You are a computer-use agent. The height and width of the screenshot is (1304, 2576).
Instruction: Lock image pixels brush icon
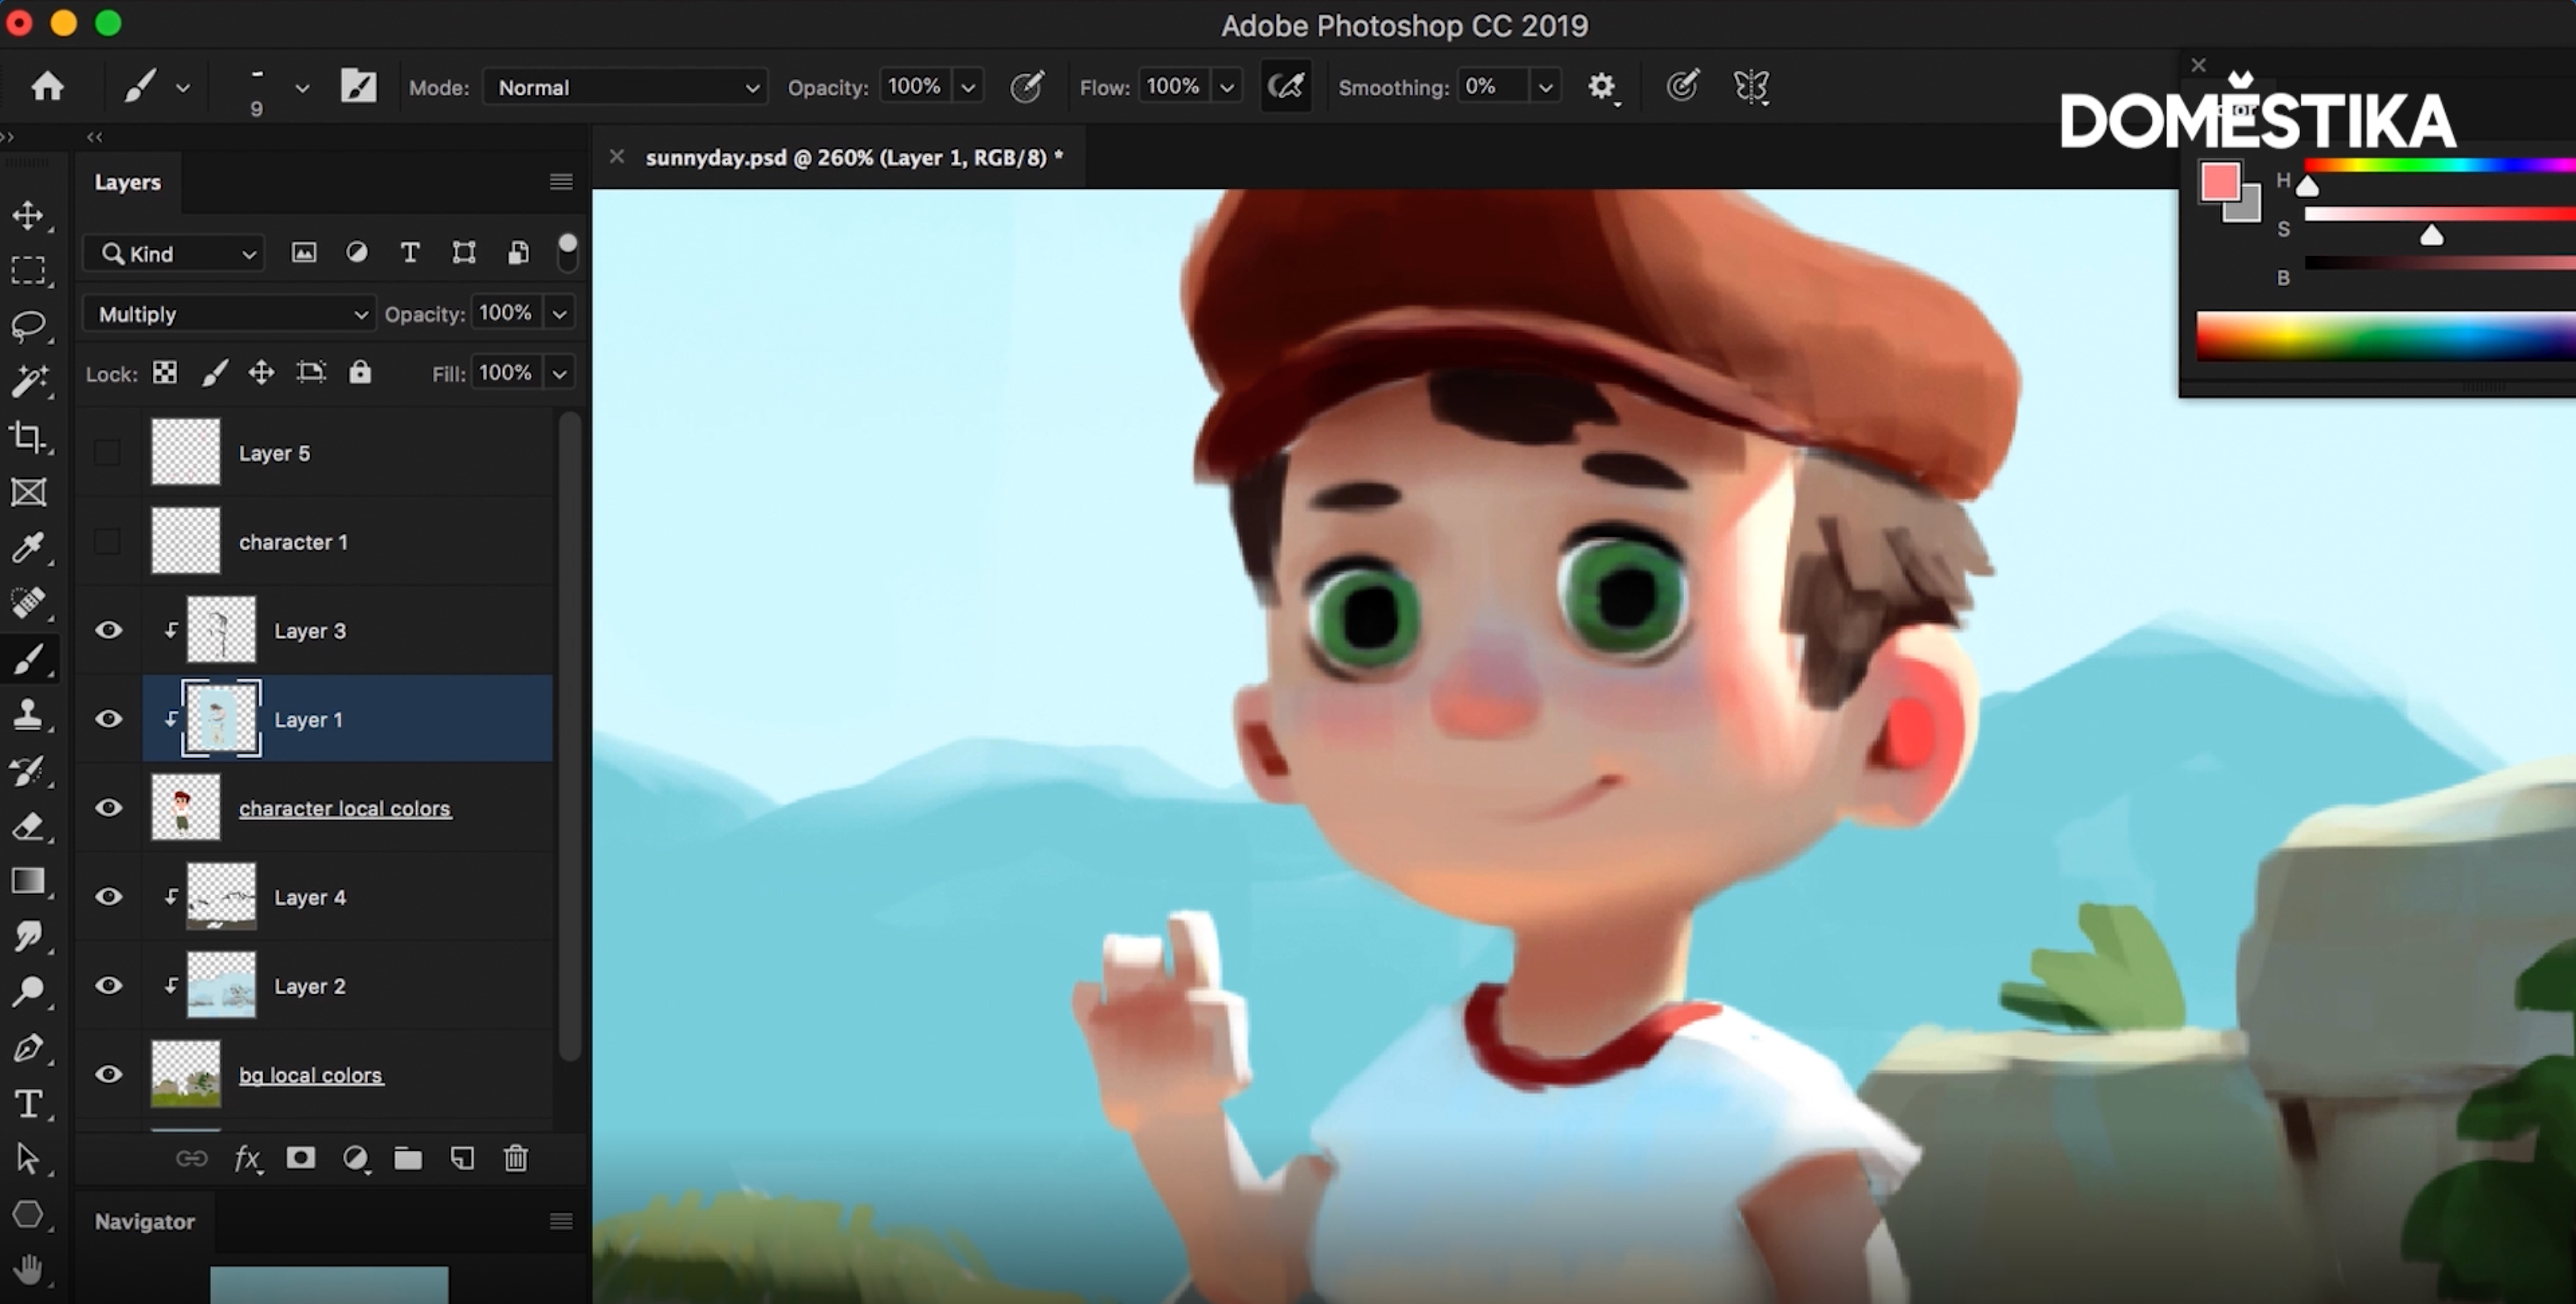(214, 373)
